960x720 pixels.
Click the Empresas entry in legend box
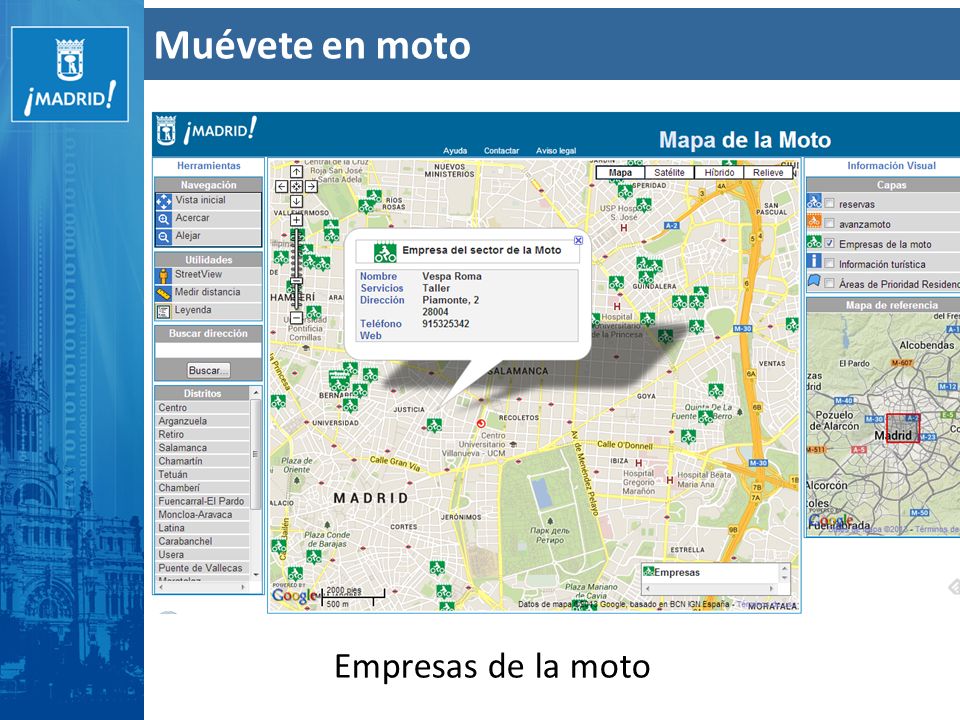click(x=672, y=572)
